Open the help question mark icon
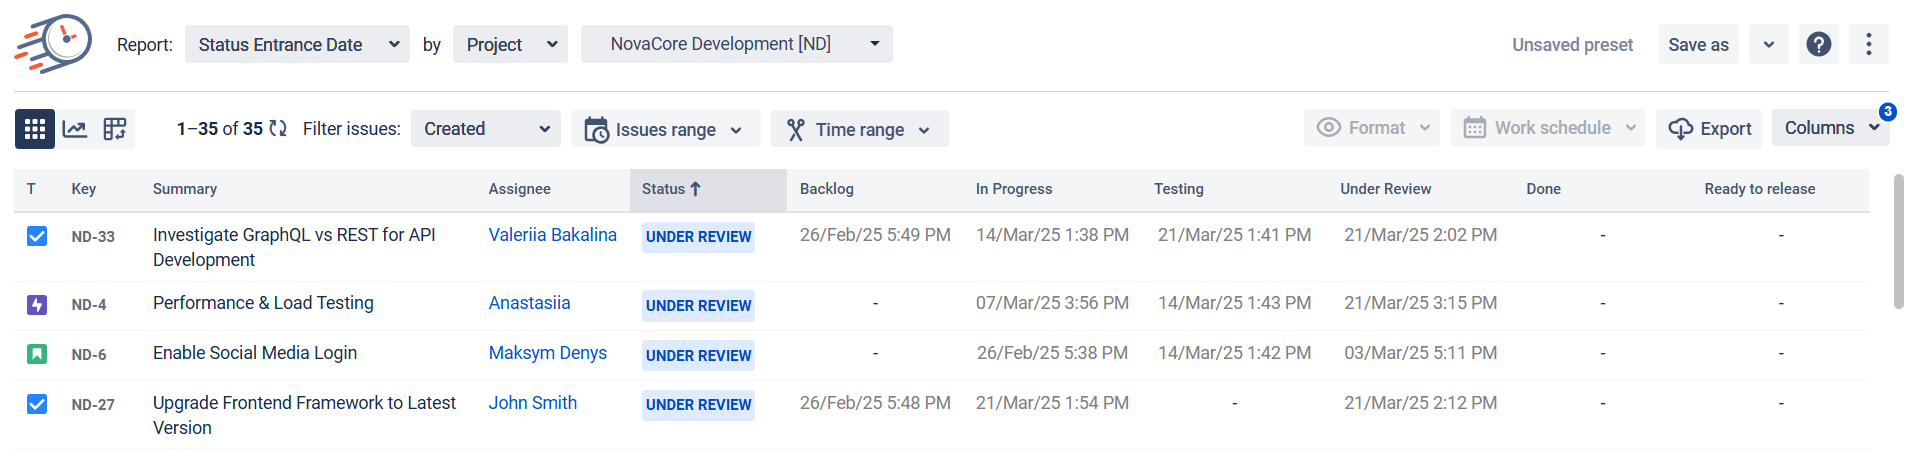 coord(1819,44)
